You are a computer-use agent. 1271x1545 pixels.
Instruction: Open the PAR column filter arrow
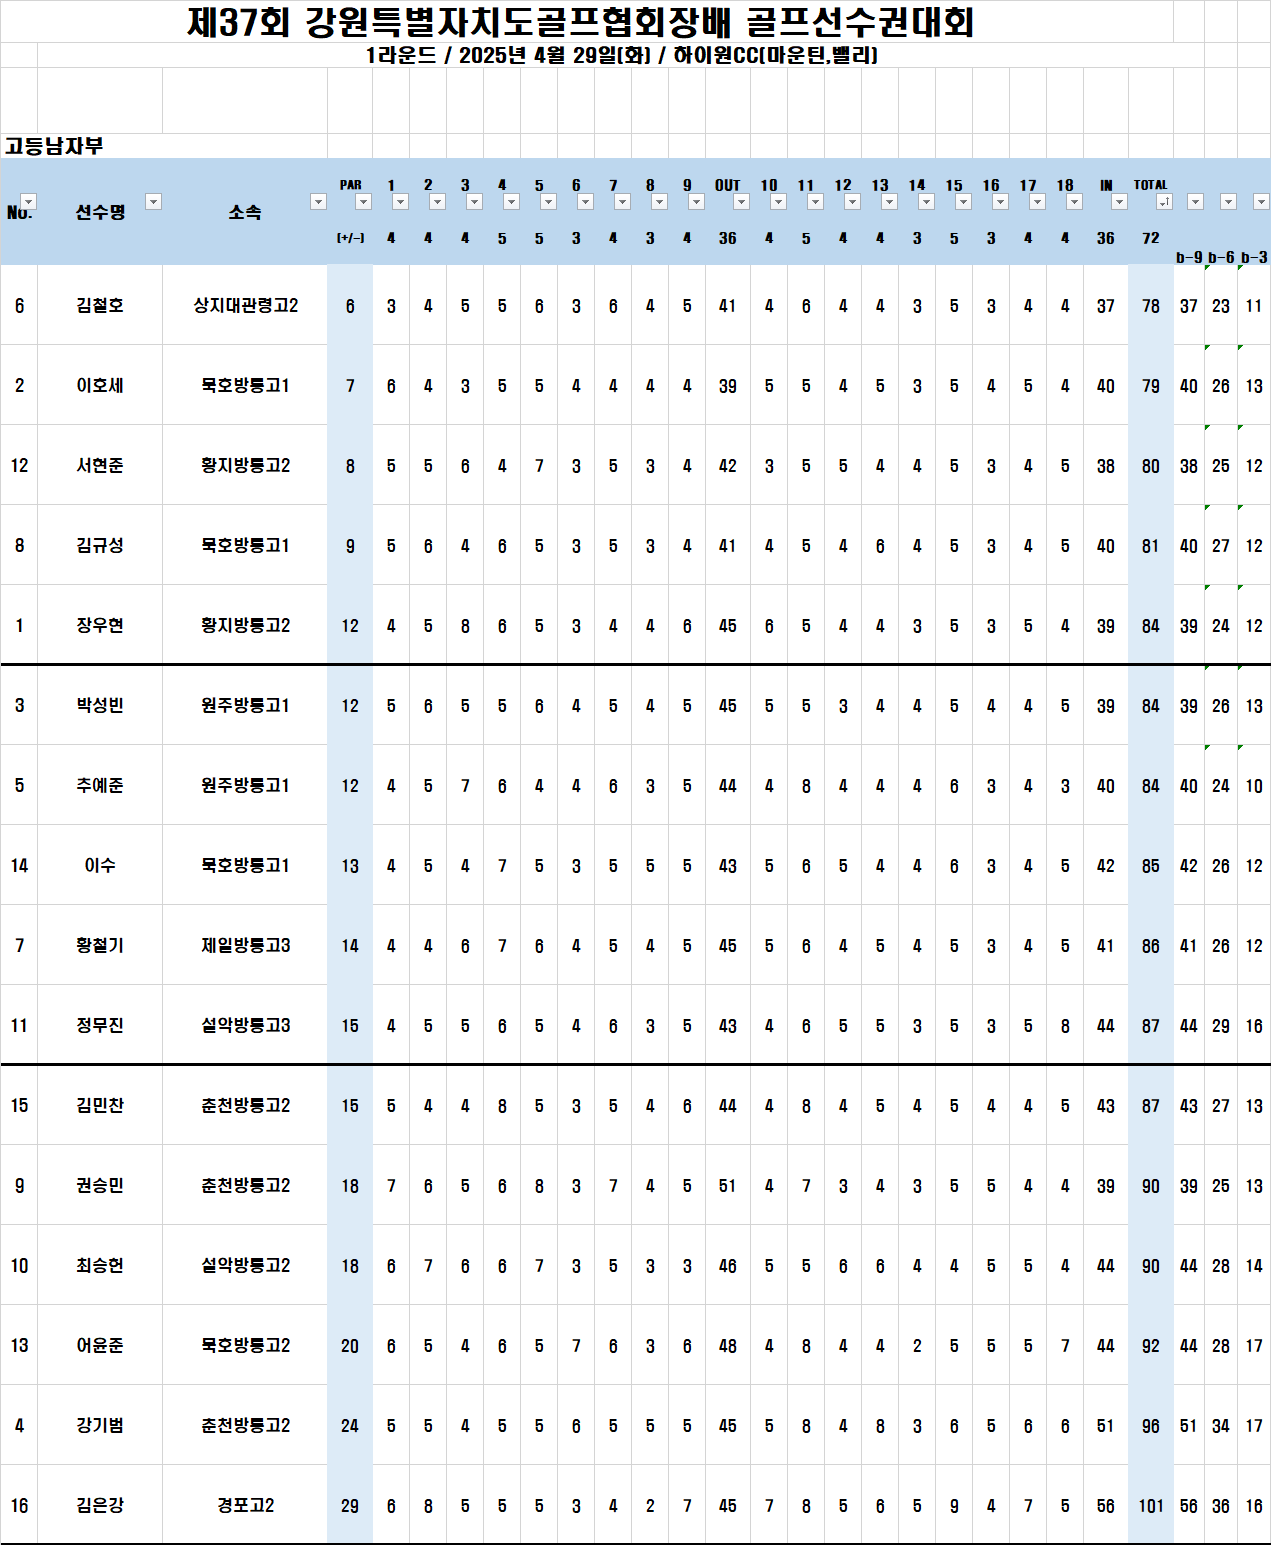(364, 202)
